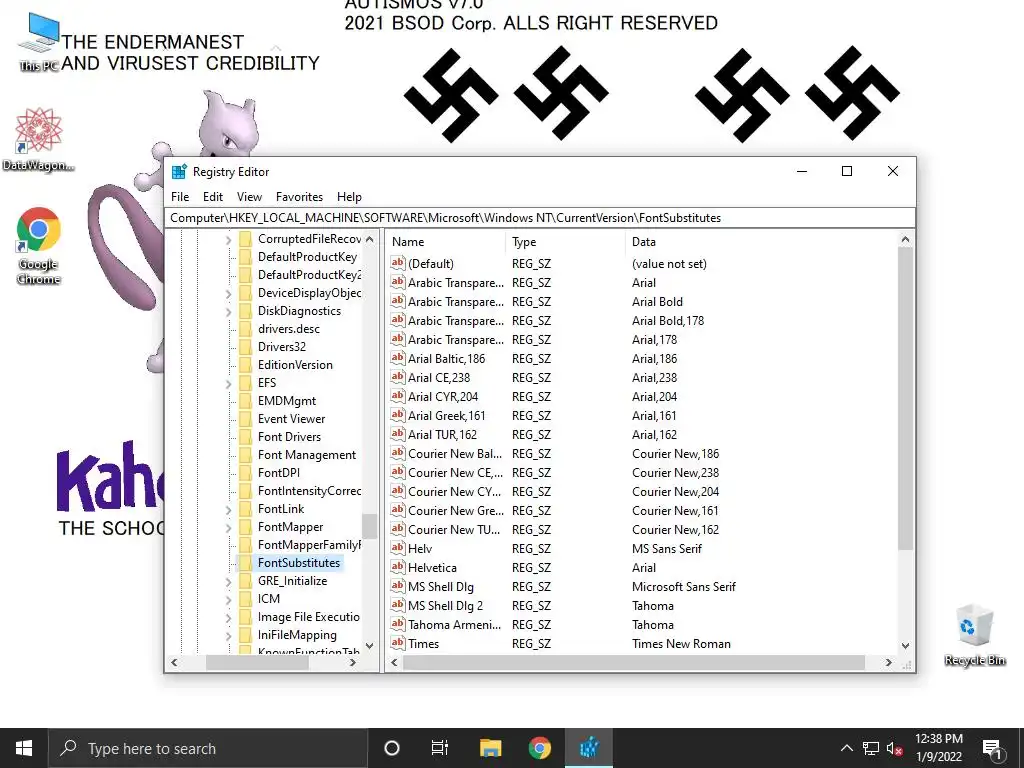The image size is (1024, 768).
Task: Show hidden system tray icons
Action: [846, 748]
